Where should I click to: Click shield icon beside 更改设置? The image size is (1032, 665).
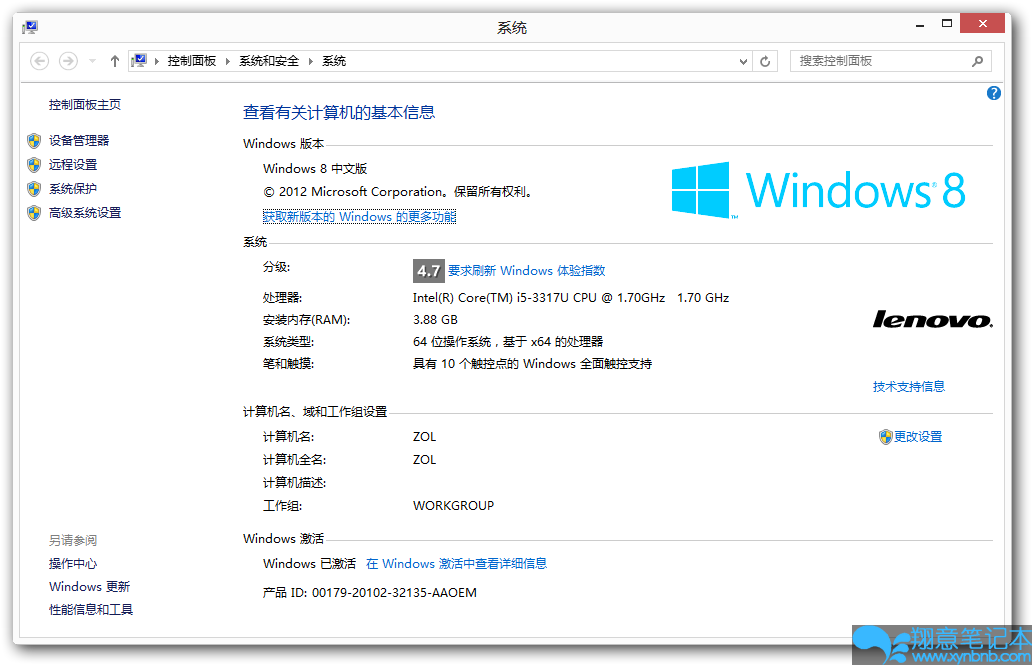click(x=885, y=437)
